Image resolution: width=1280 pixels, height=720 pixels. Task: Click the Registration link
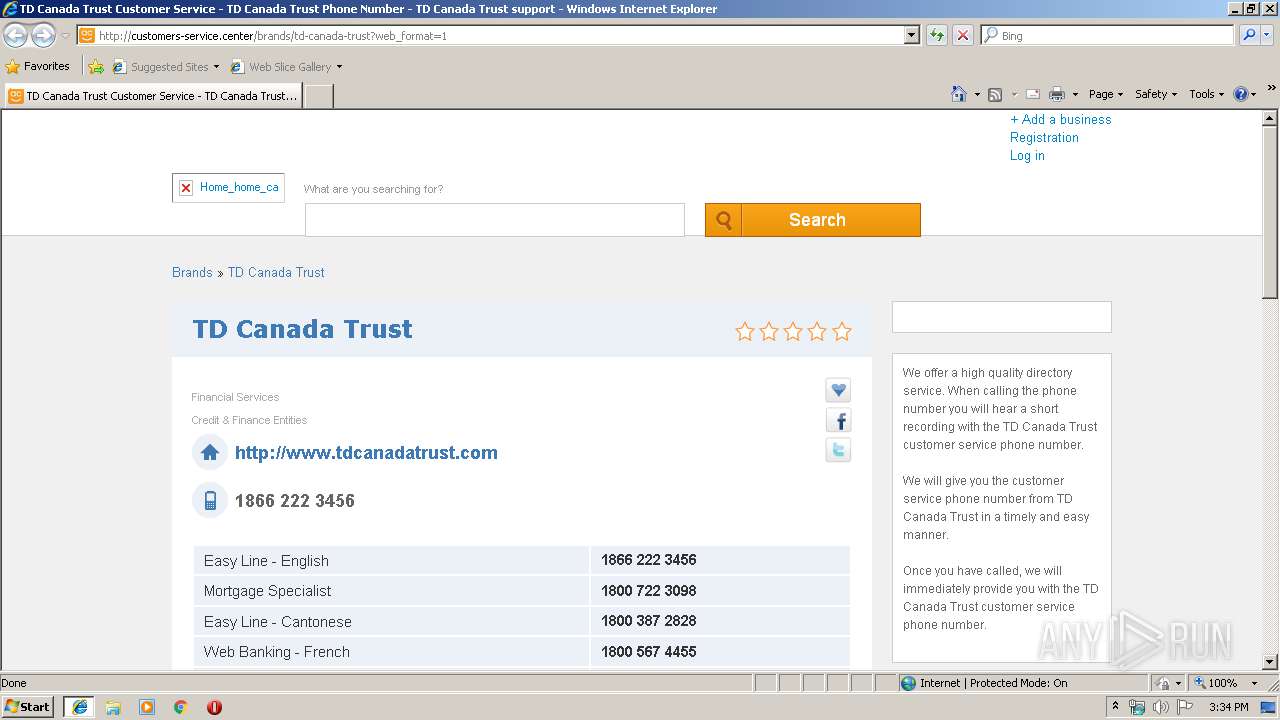pos(1044,137)
